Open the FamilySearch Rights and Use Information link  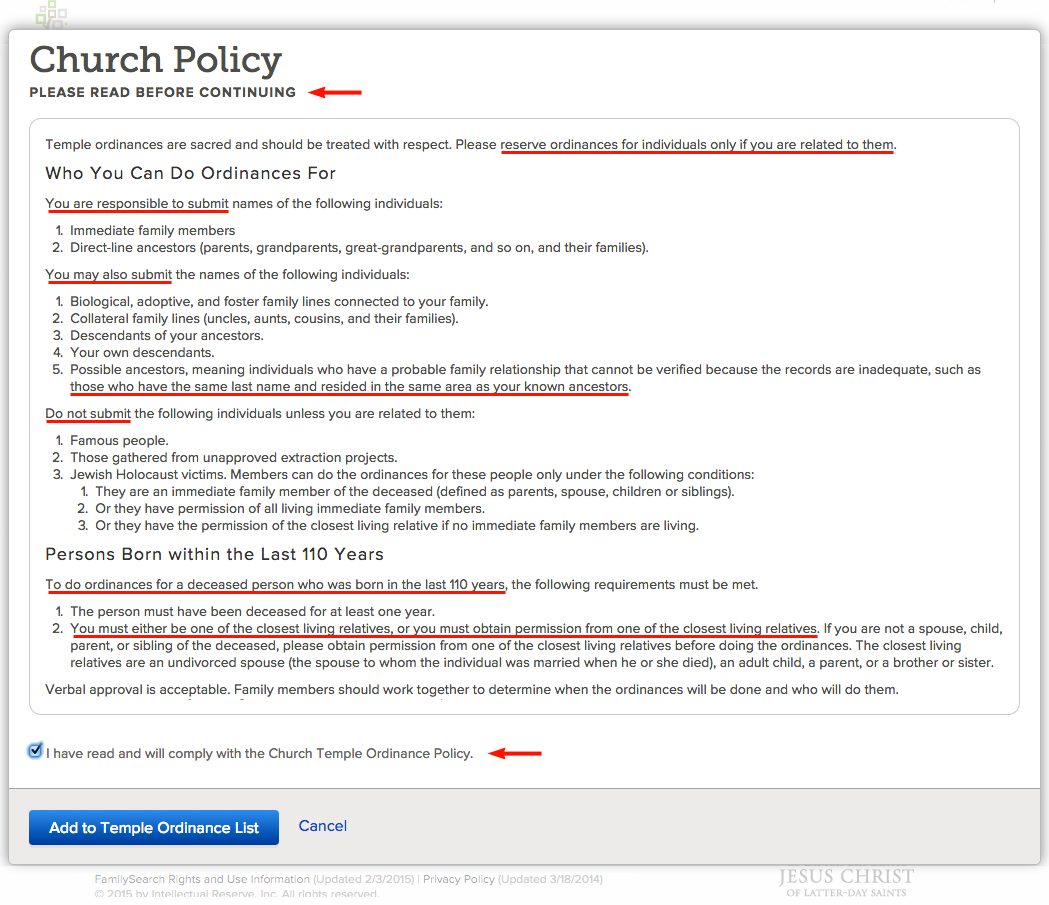[x=202, y=879]
